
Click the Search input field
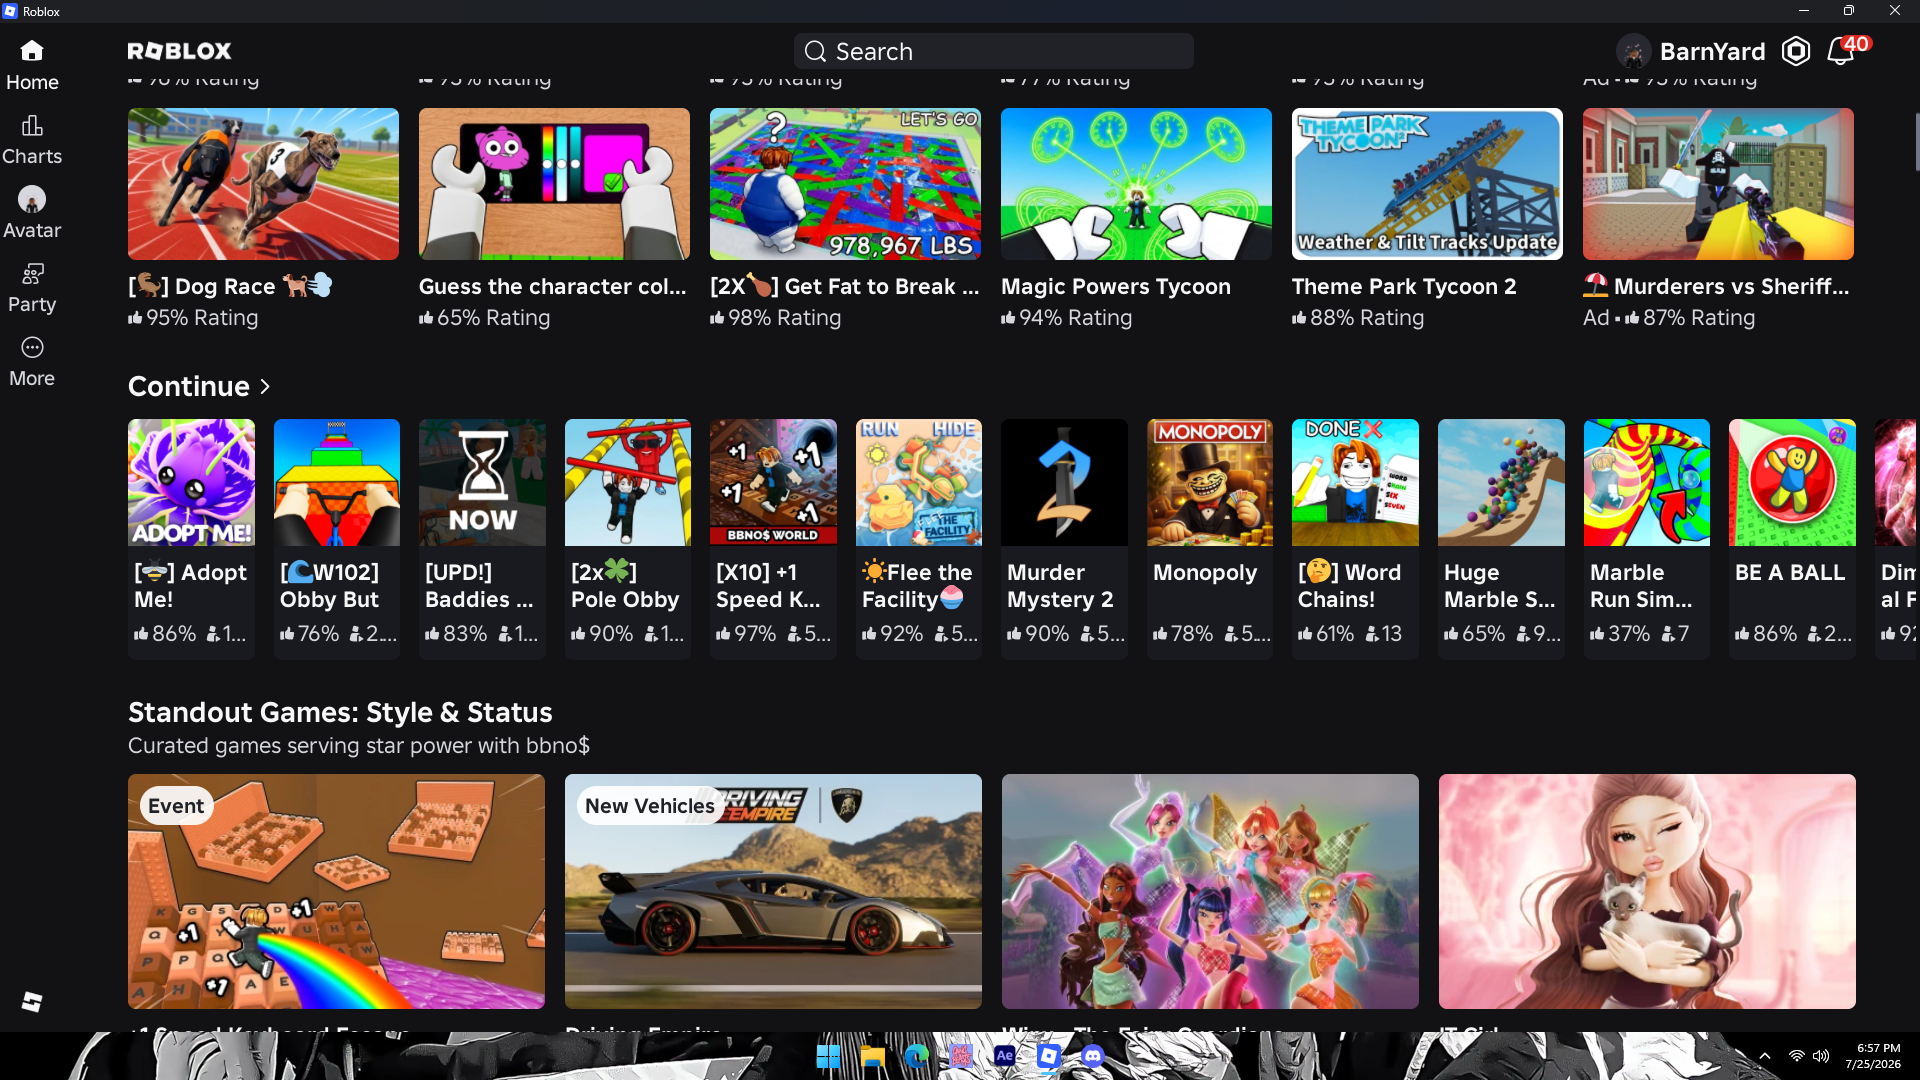pyautogui.click(x=994, y=51)
